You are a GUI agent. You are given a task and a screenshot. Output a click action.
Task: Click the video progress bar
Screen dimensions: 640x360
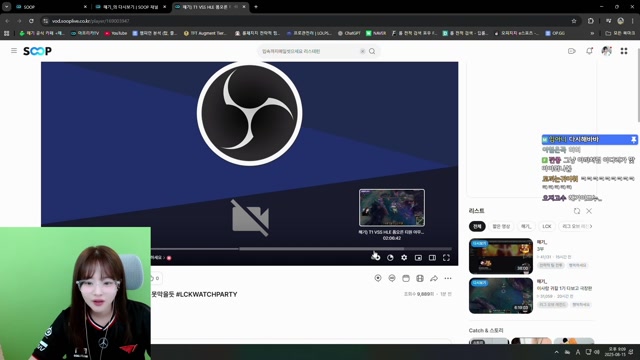[x=301, y=249]
